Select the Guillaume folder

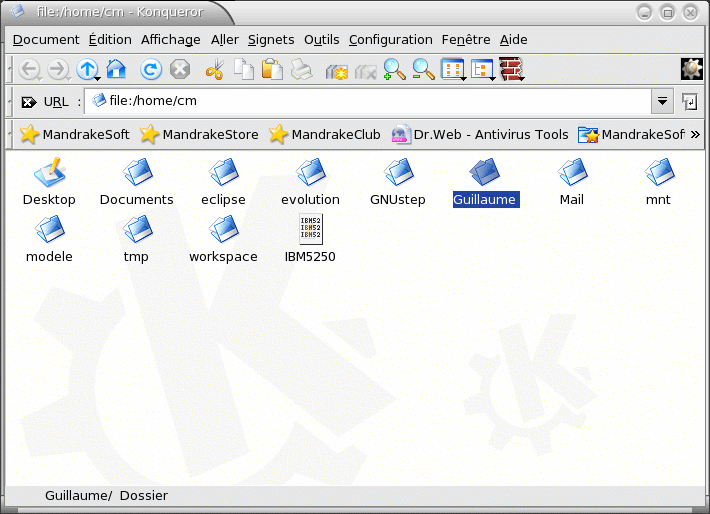click(x=485, y=182)
